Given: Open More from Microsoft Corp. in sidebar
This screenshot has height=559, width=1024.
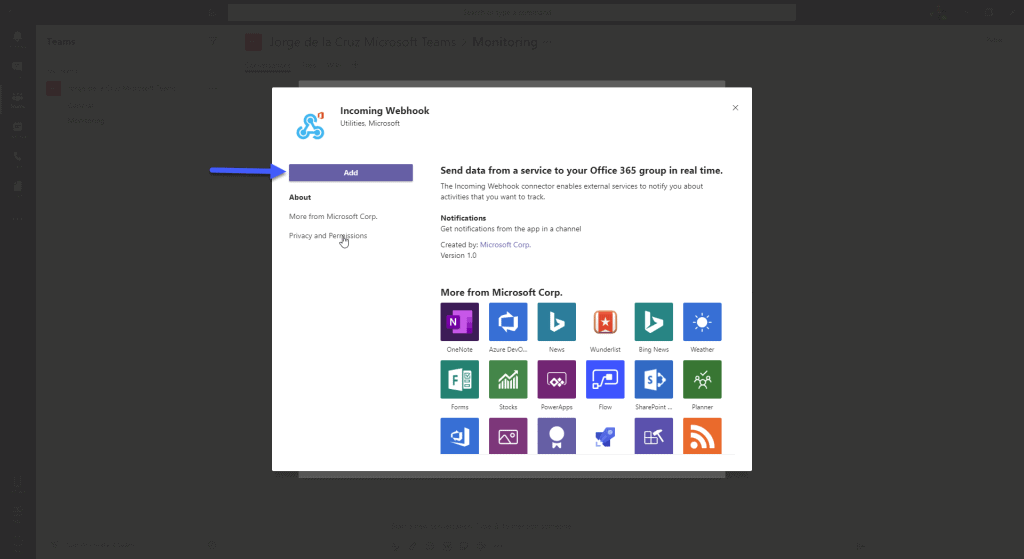Looking at the screenshot, I should 333,216.
